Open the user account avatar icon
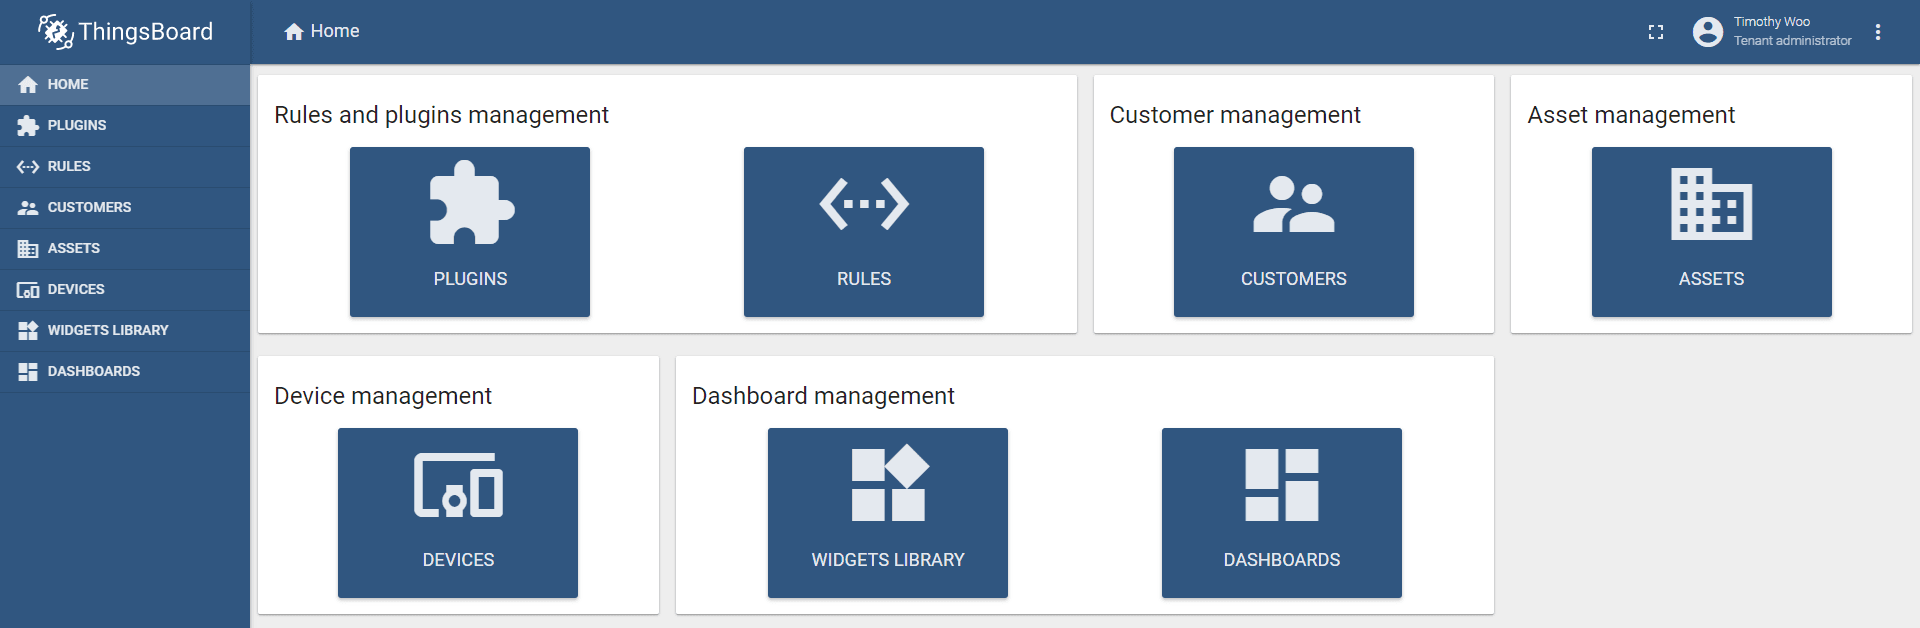This screenshot has width=1920, height=628. pyautogui.click(x=1706, y=32)
